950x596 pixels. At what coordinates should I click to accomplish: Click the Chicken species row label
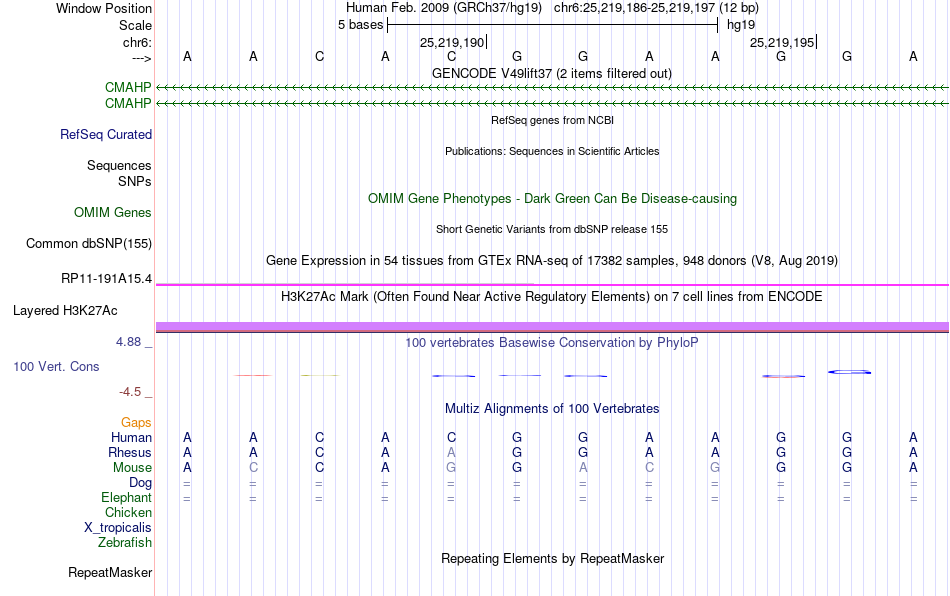tap(128, 512)
